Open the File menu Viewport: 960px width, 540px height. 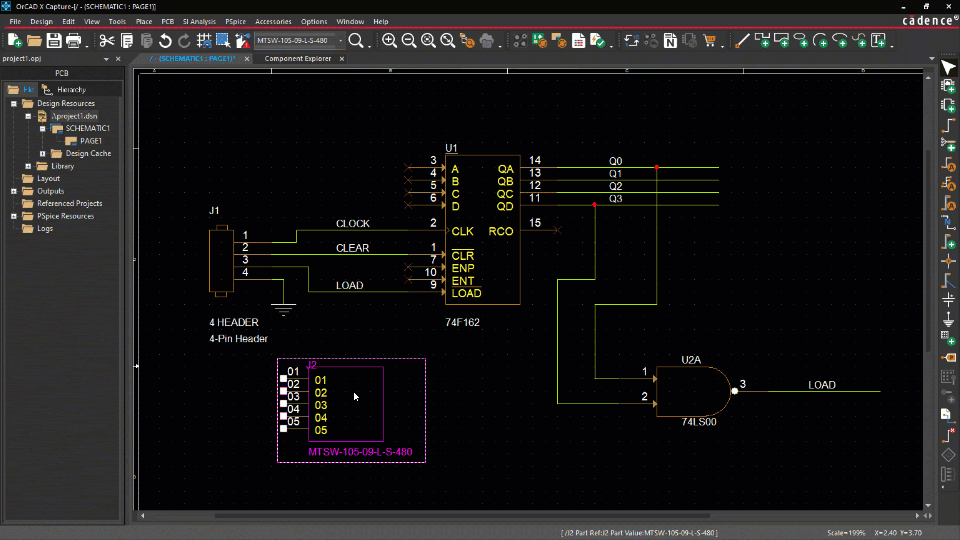(x=15, y=21)
